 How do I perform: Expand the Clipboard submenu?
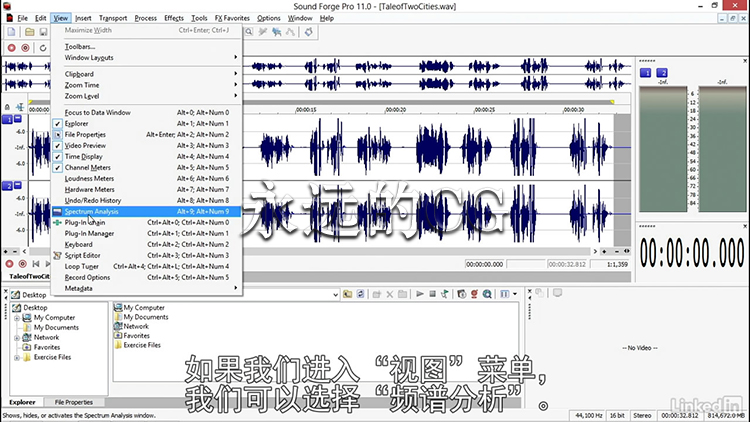tap(146, 74)
